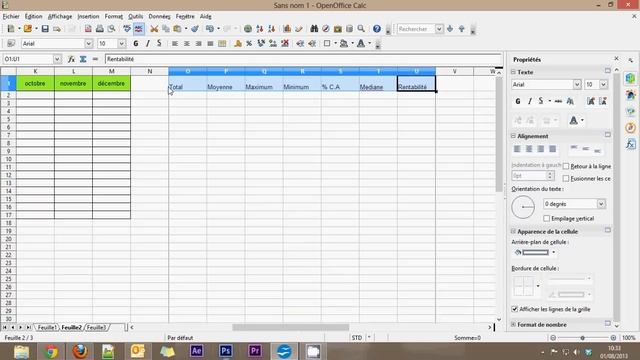Select row 18 header
Viewport: 640px width, 360px height.
(x=8, y=223)
